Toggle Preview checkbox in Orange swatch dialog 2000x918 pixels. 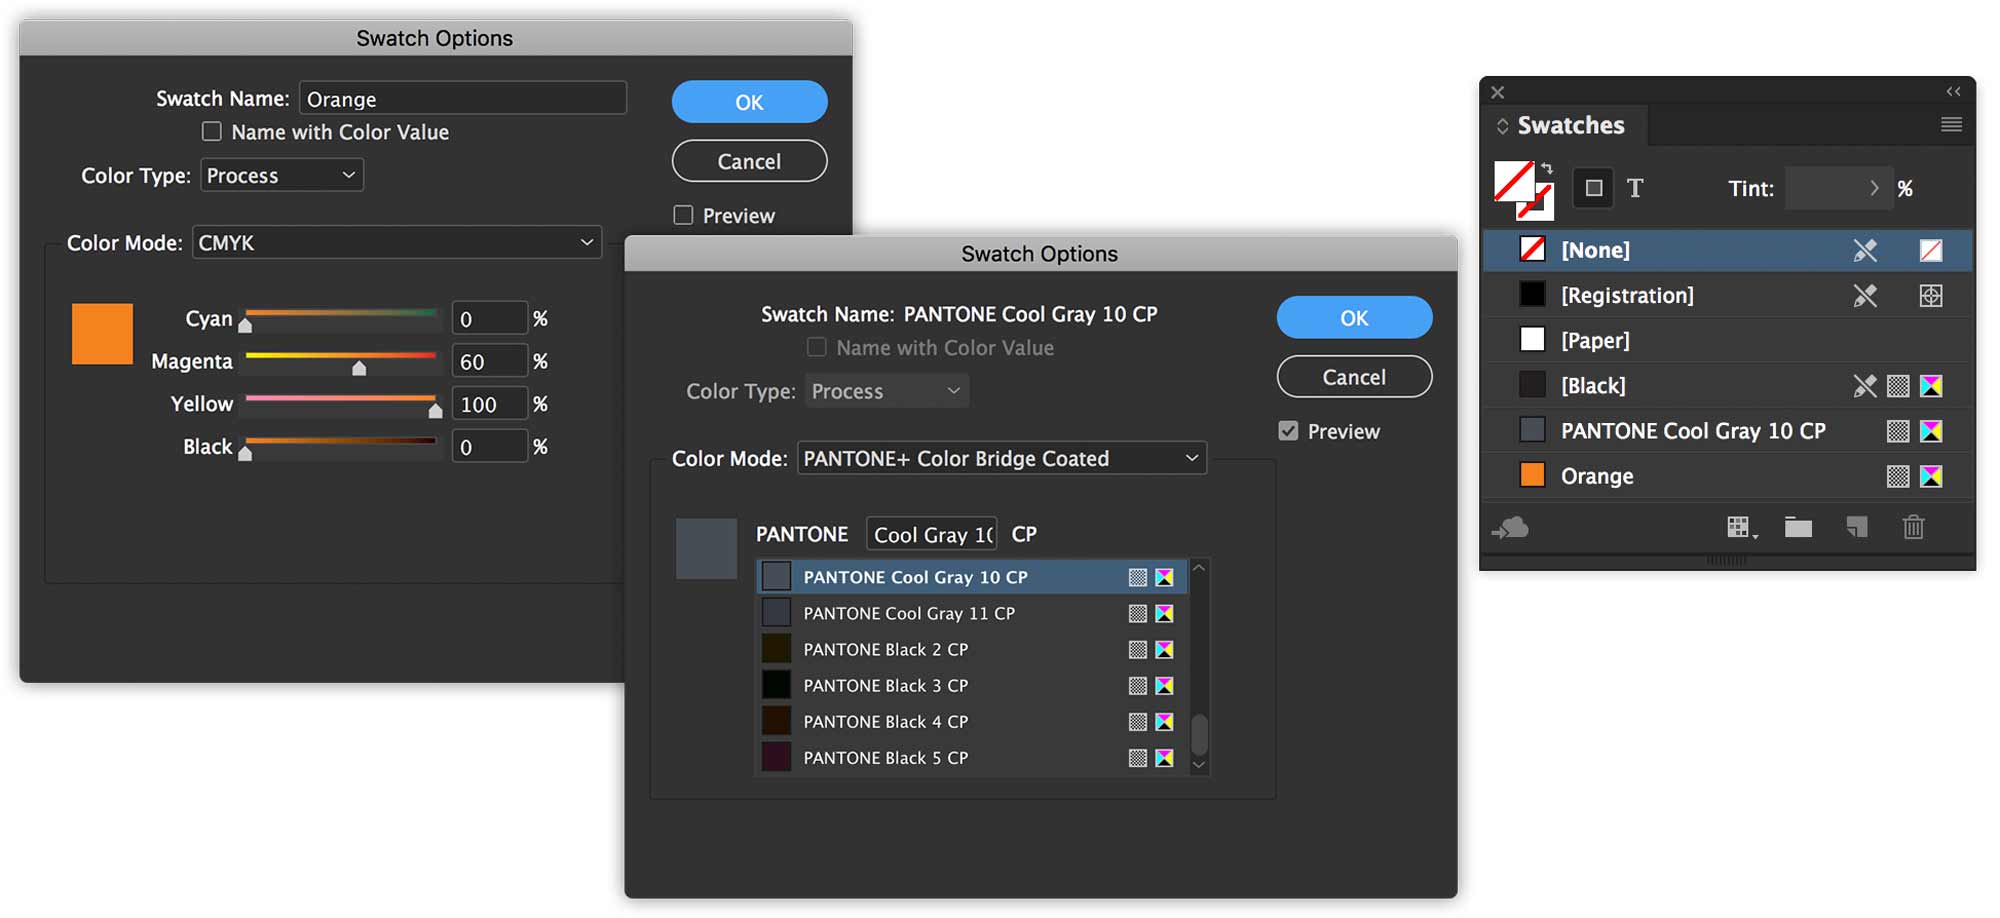pos(683,215)
